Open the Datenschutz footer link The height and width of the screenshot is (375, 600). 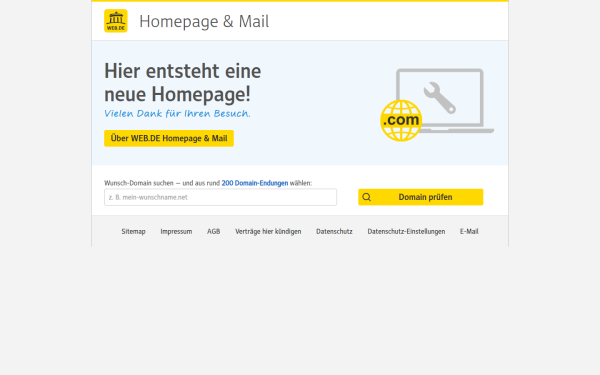coord(334,231)
